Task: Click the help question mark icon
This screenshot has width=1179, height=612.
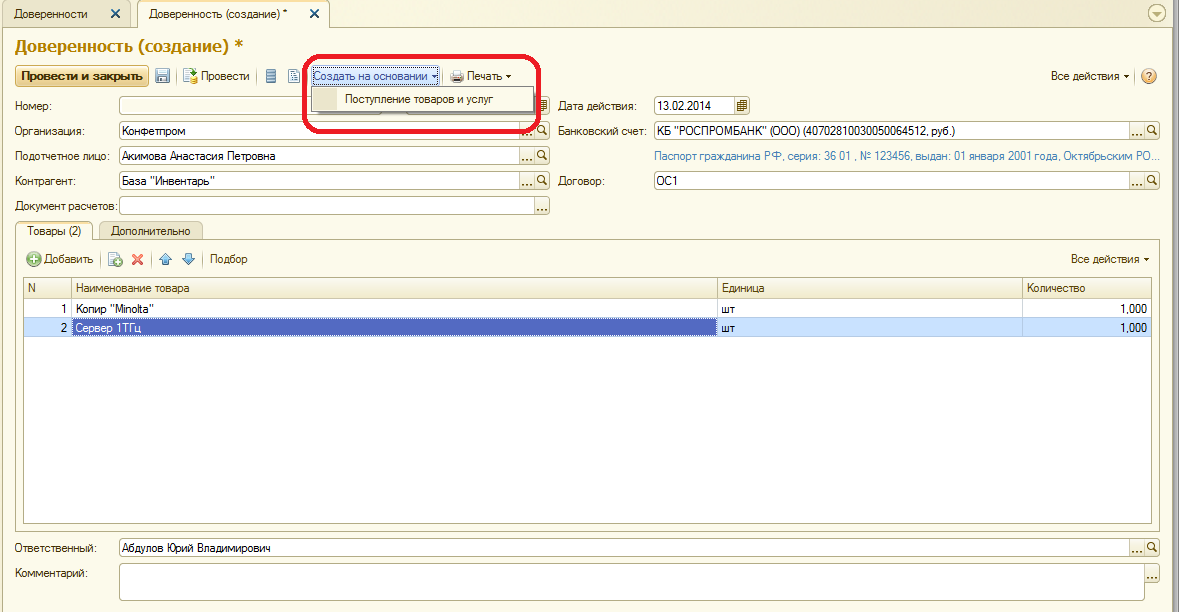Action: point(1148,76)
